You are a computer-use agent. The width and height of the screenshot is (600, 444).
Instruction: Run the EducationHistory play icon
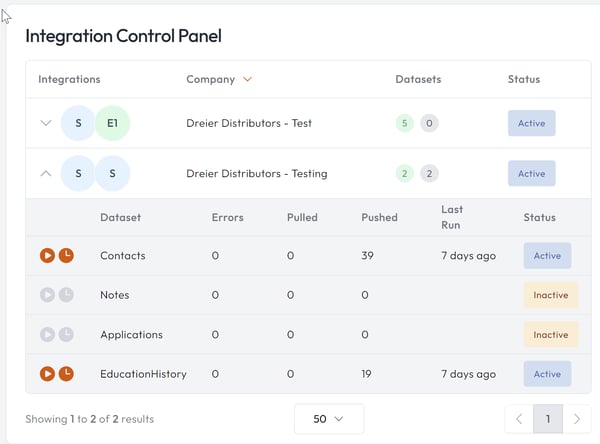47,374
